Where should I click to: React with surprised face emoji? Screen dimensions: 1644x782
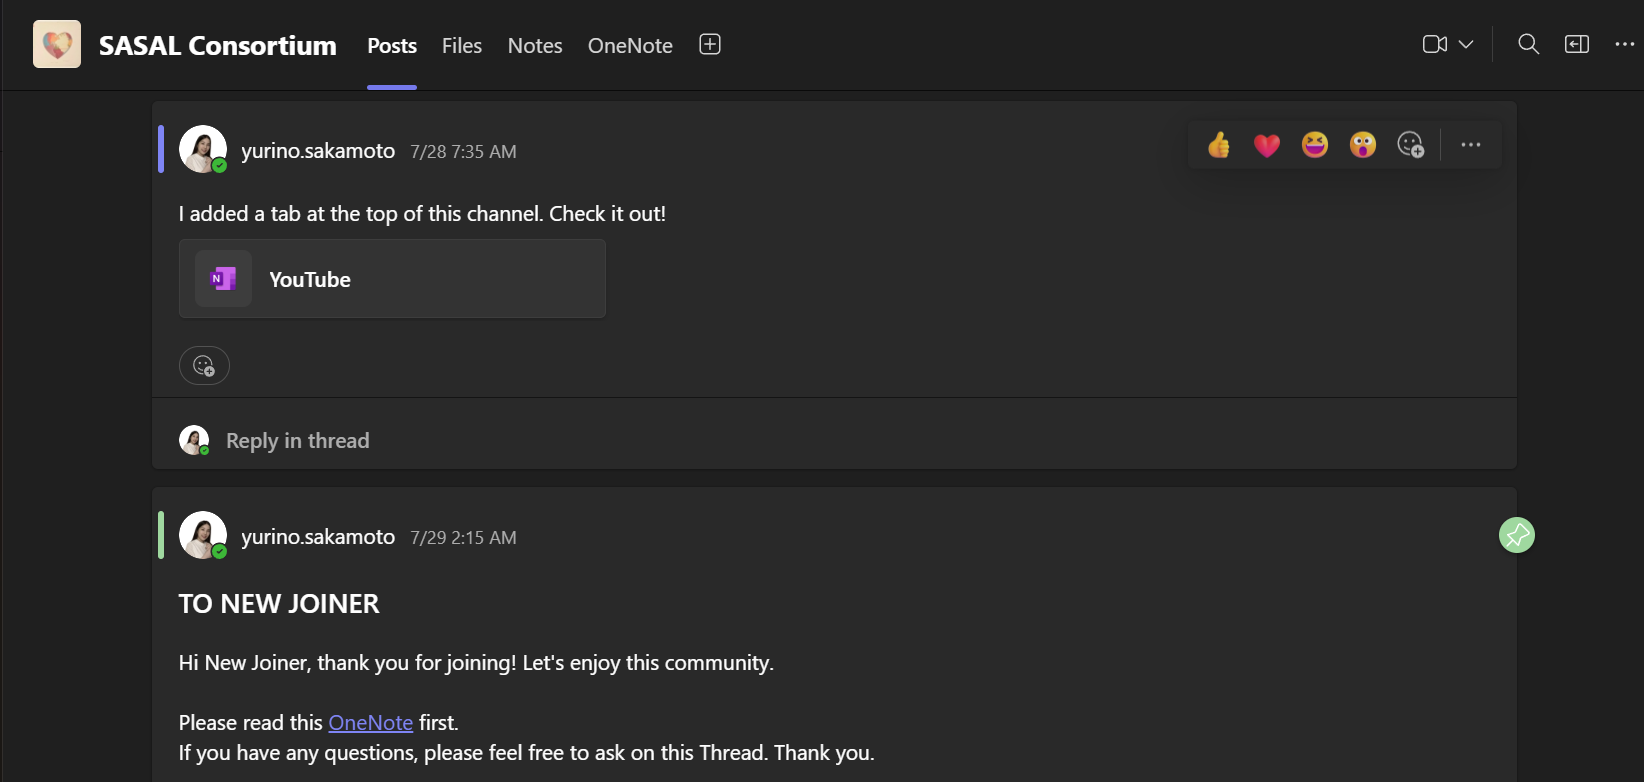[1363, 146]
